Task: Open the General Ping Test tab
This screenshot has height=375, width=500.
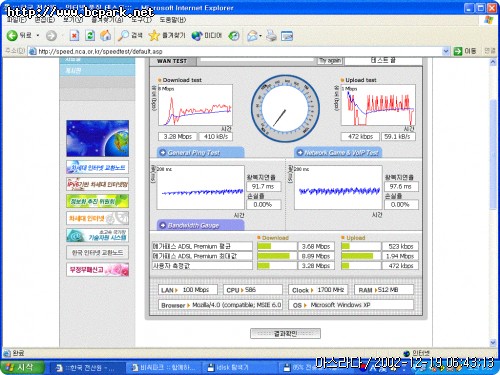Action: click(200, 153)
